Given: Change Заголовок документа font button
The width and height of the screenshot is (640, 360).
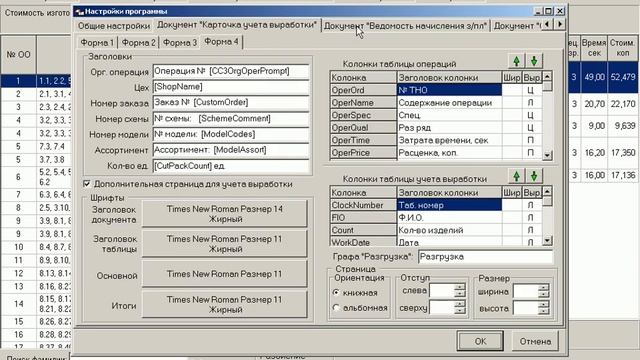Looking at the screenshot, I should (x=224, y=213).
